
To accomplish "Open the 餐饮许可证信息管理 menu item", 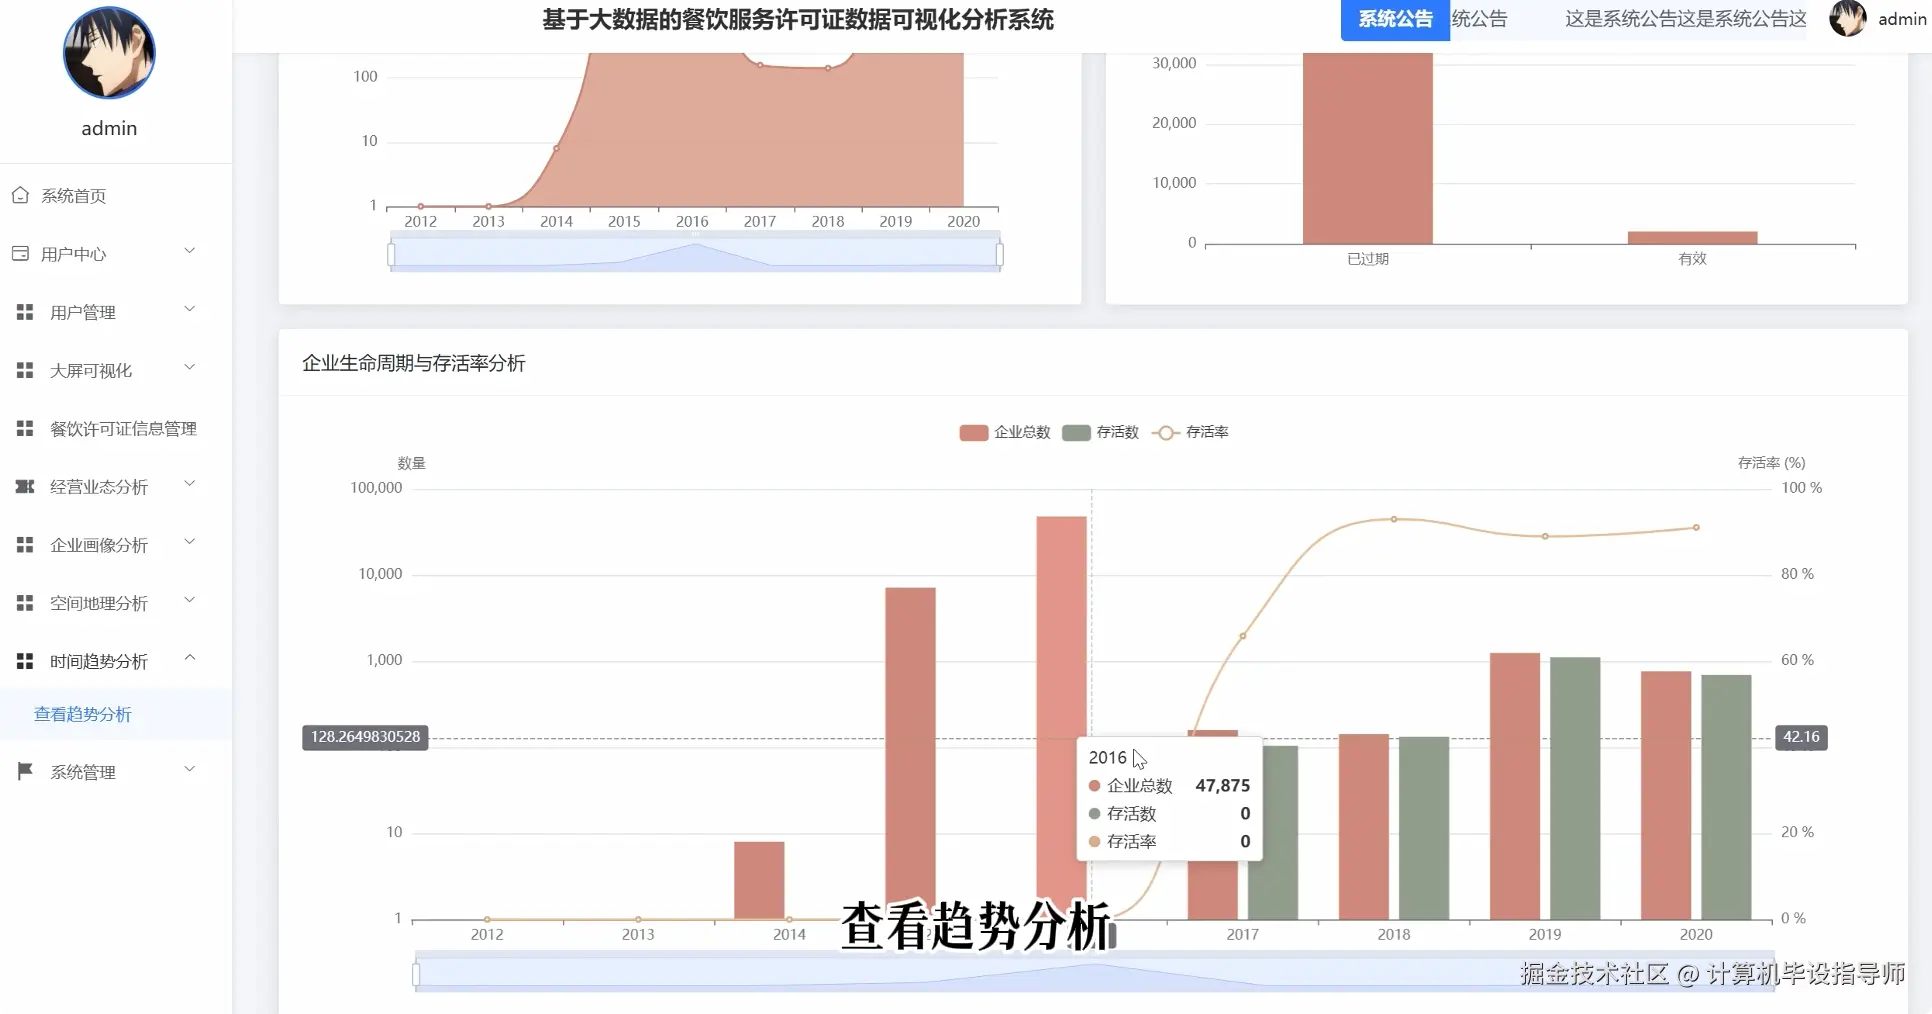I will coord(116,428).
